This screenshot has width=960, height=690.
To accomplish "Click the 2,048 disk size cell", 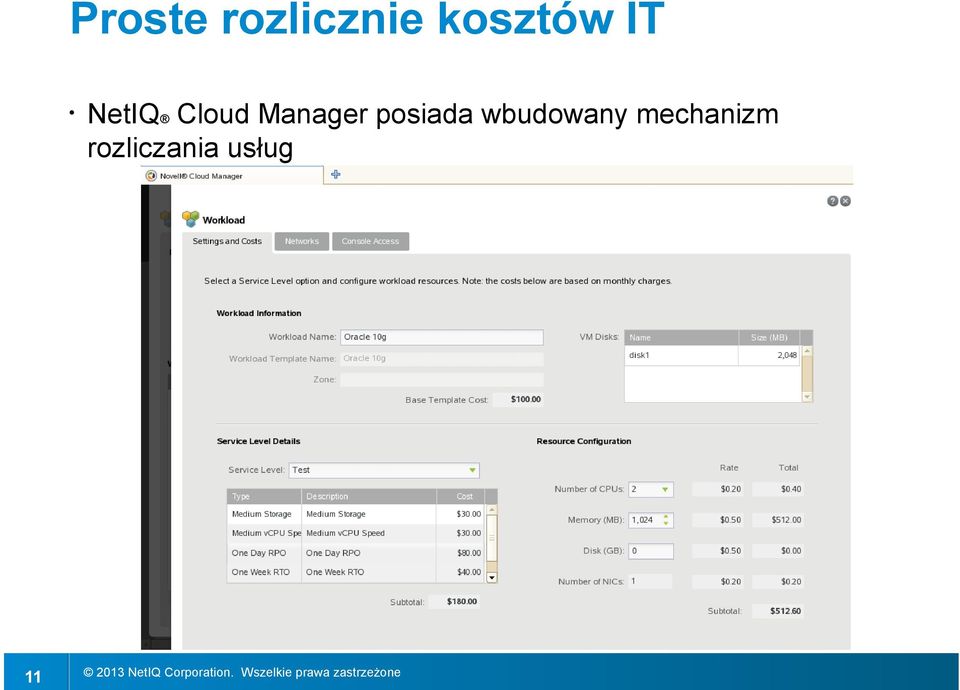I will (x=769, y=355).
